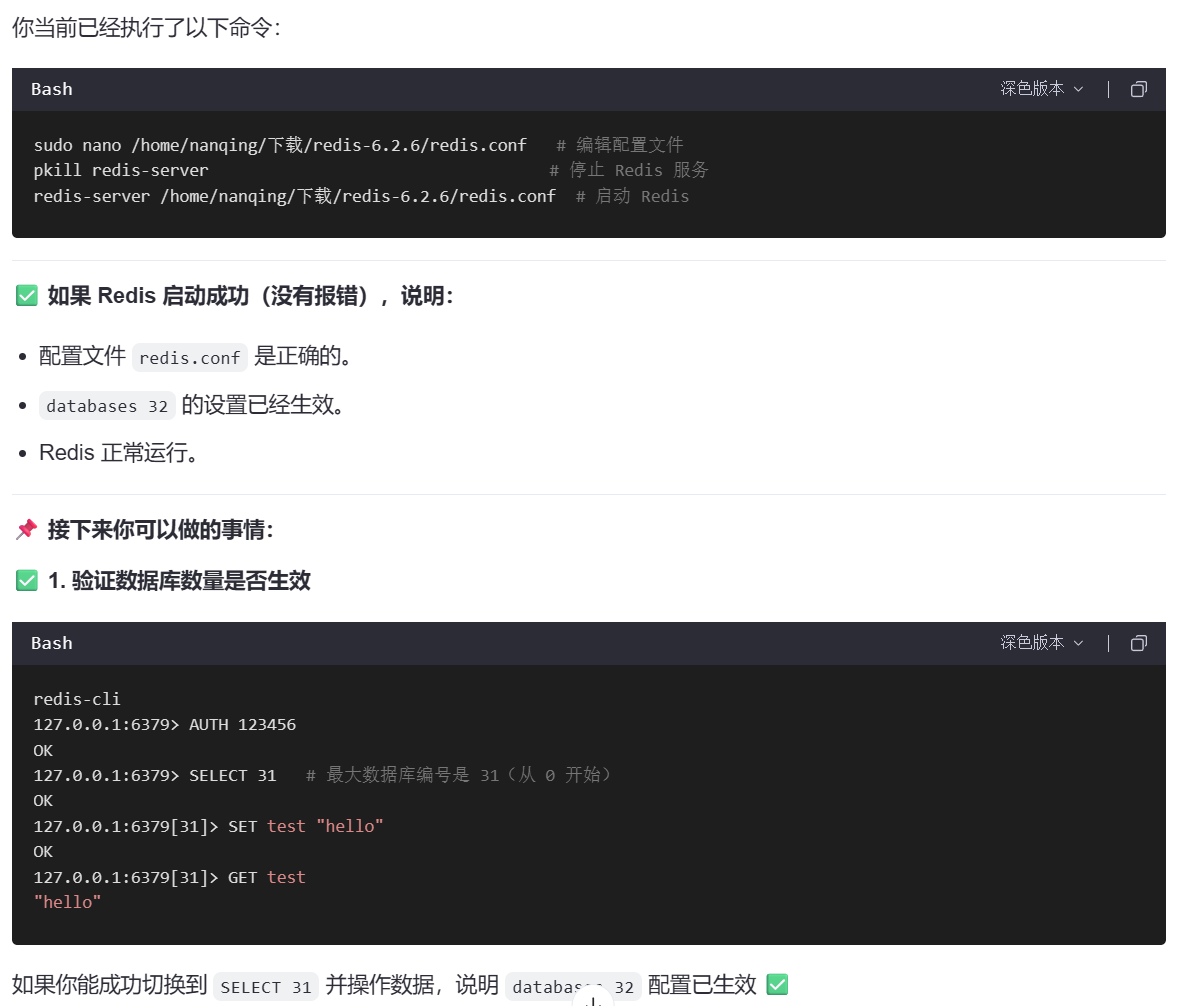Click the '# 启动 Redis' comment
The width and height of the screenshot is (1192, 1006).
[x=632, y=196]
